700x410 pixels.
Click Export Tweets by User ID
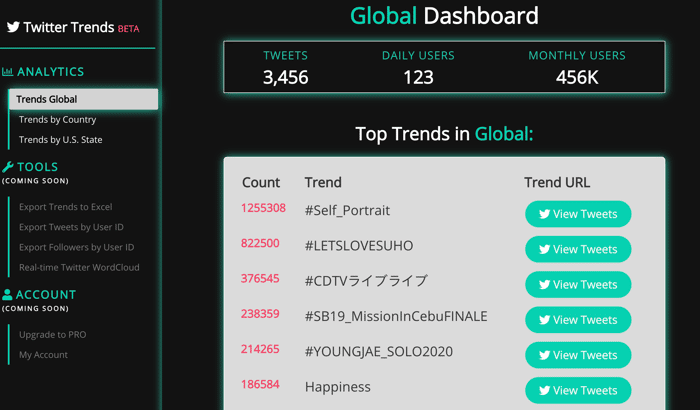pos(71,227)
